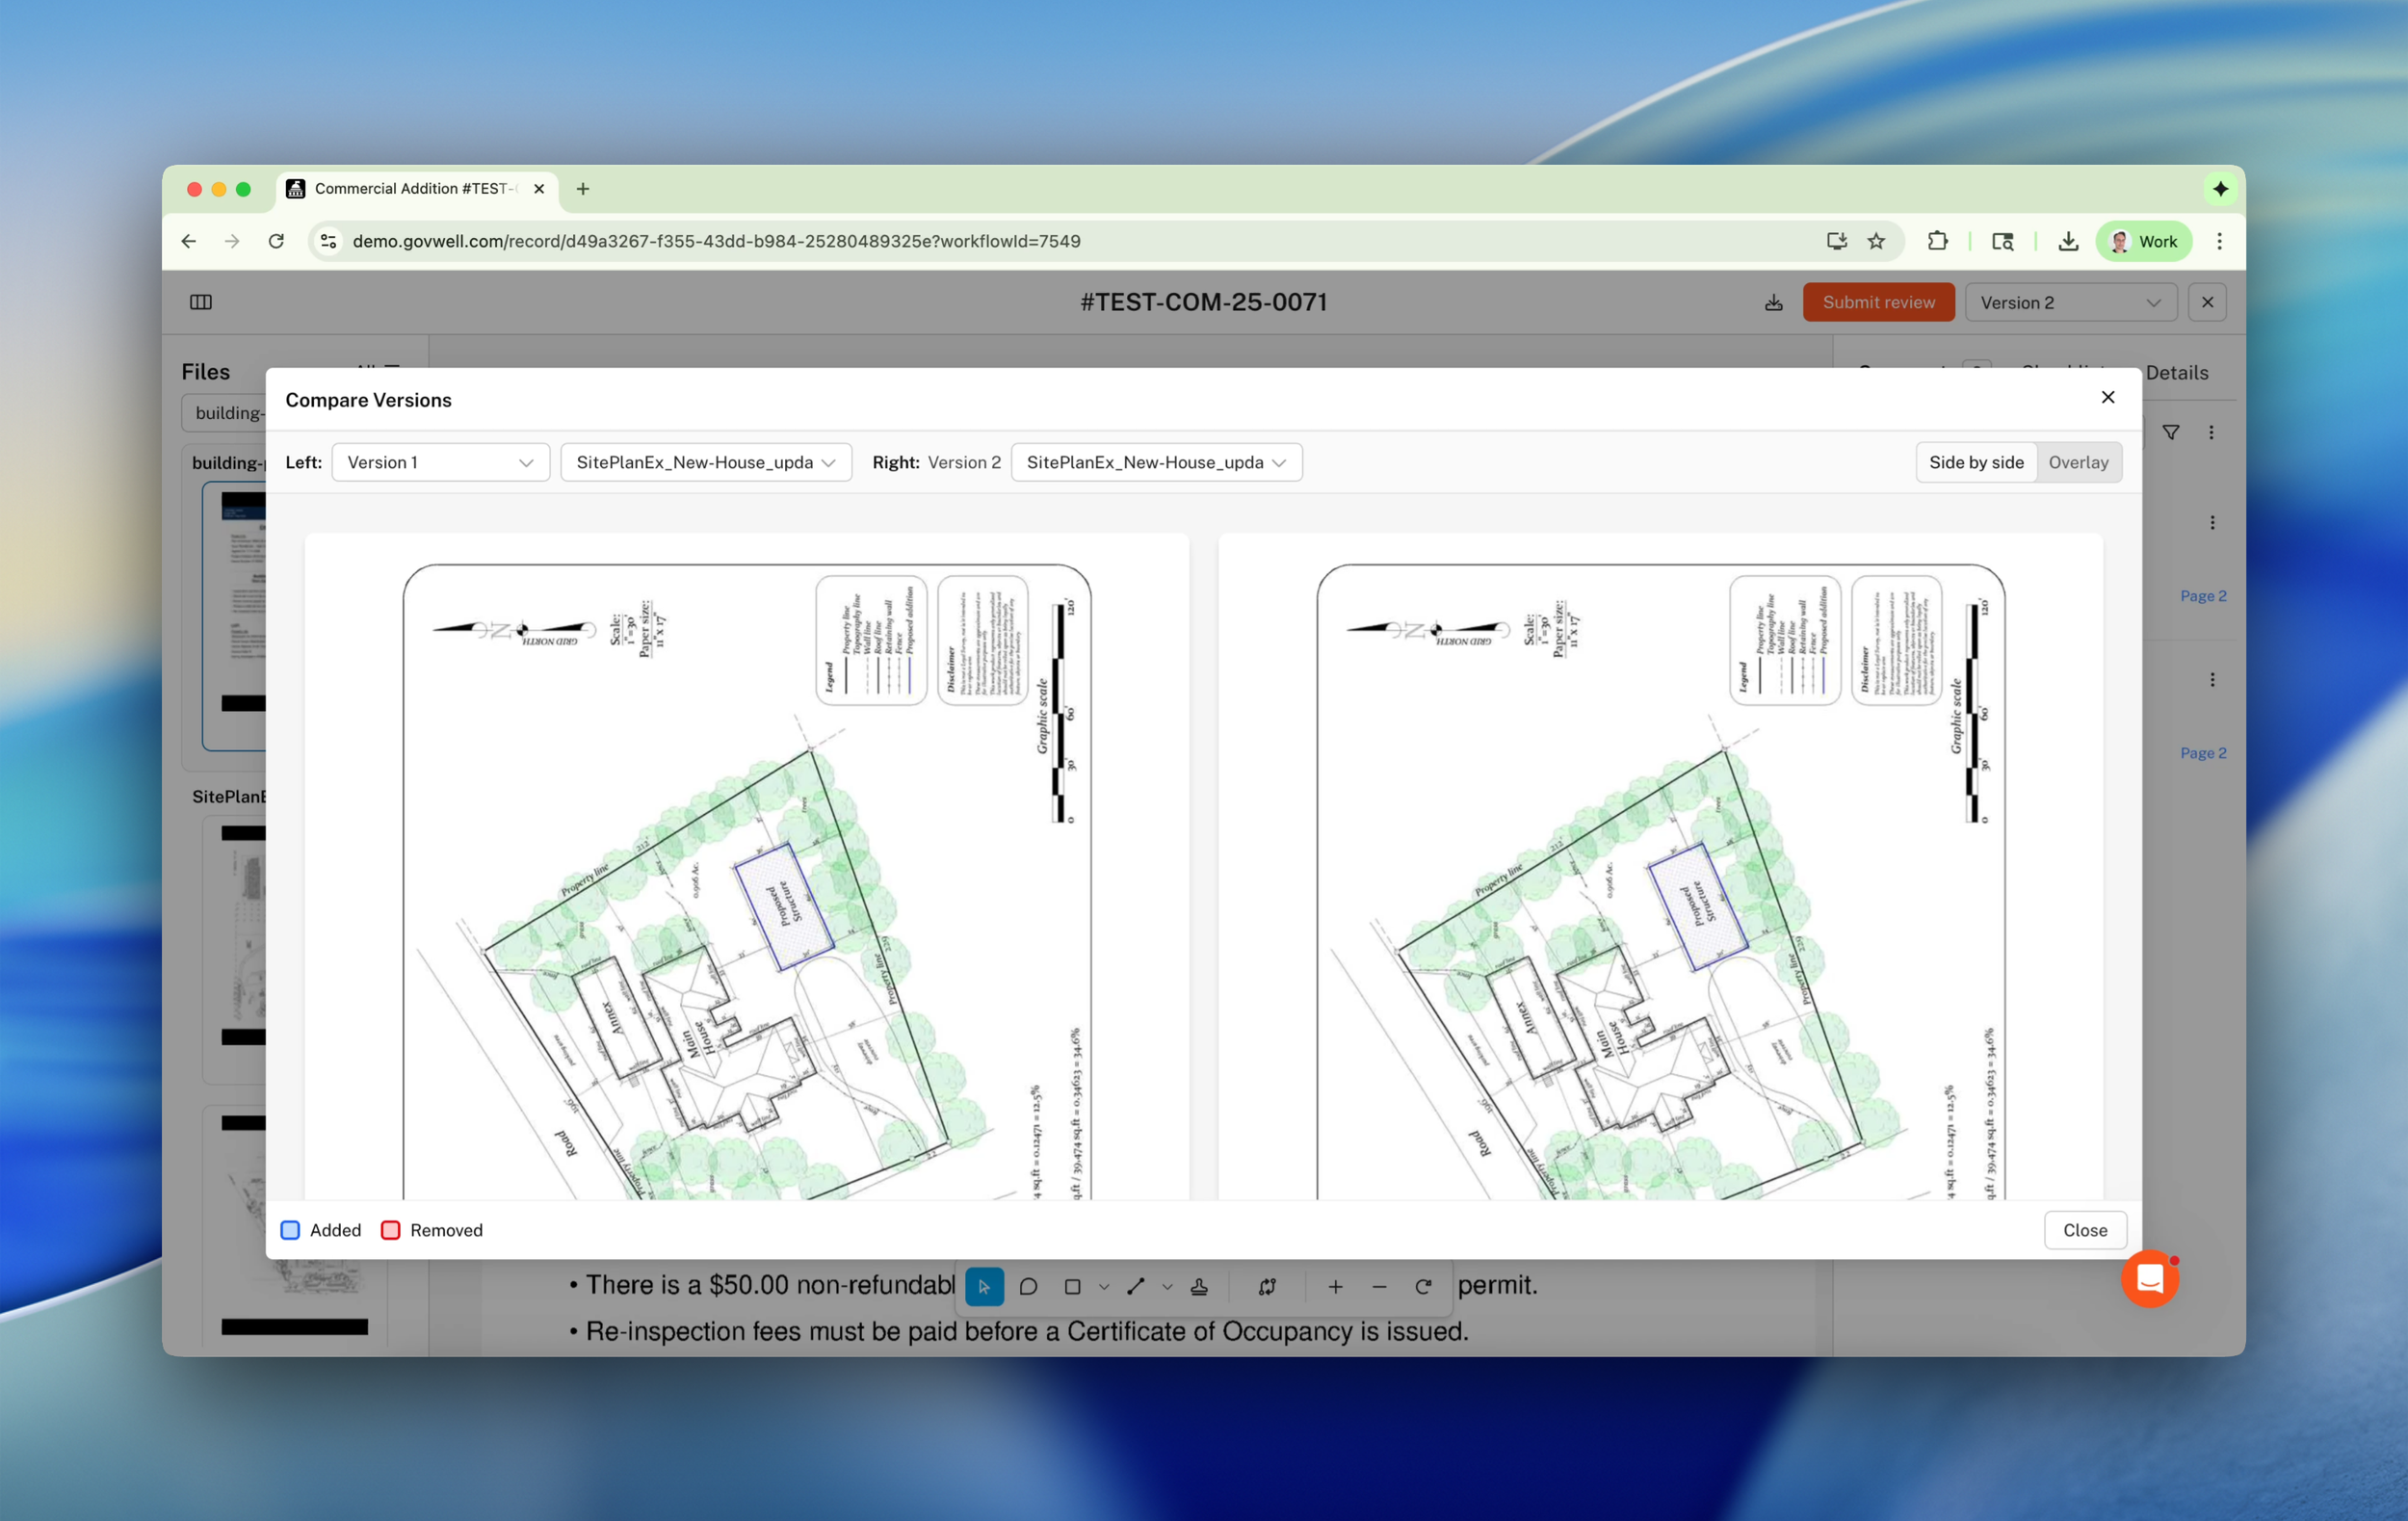
Task: Click the browser address bar URL
Action: [x=716, y=241]
